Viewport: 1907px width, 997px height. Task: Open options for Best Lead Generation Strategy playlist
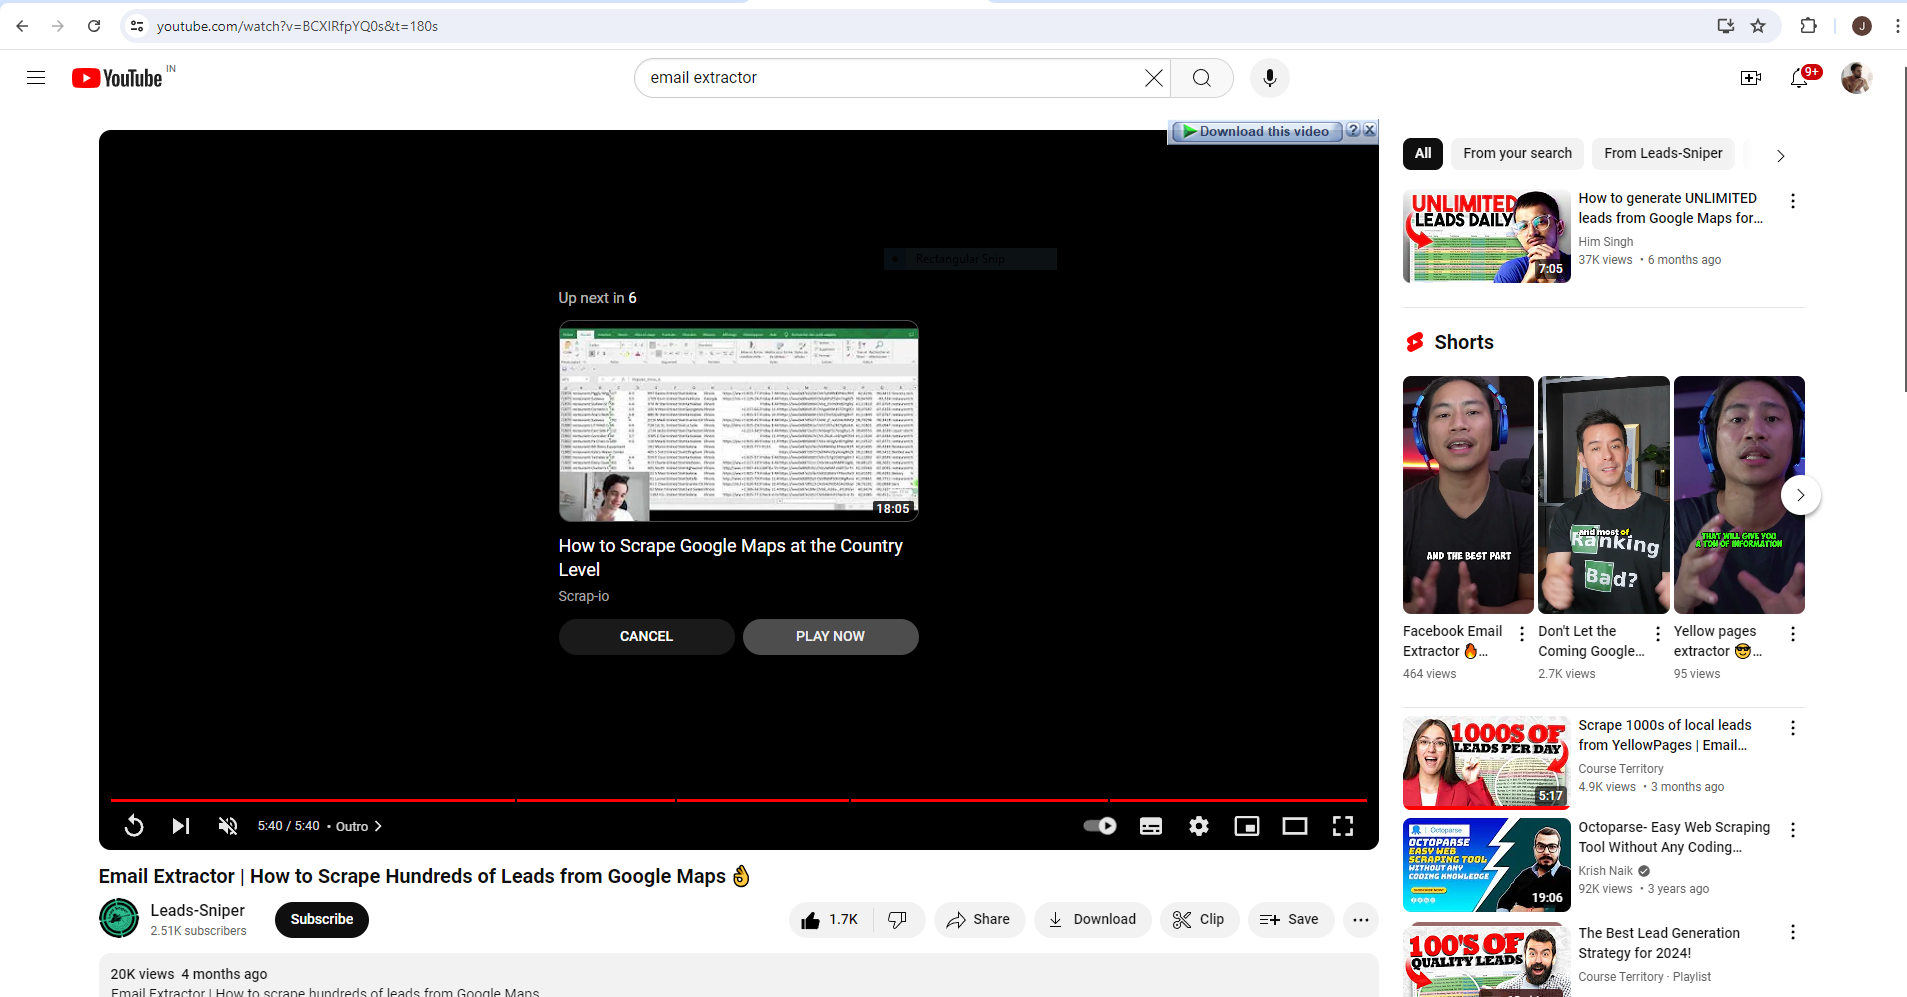(1792, 932)
